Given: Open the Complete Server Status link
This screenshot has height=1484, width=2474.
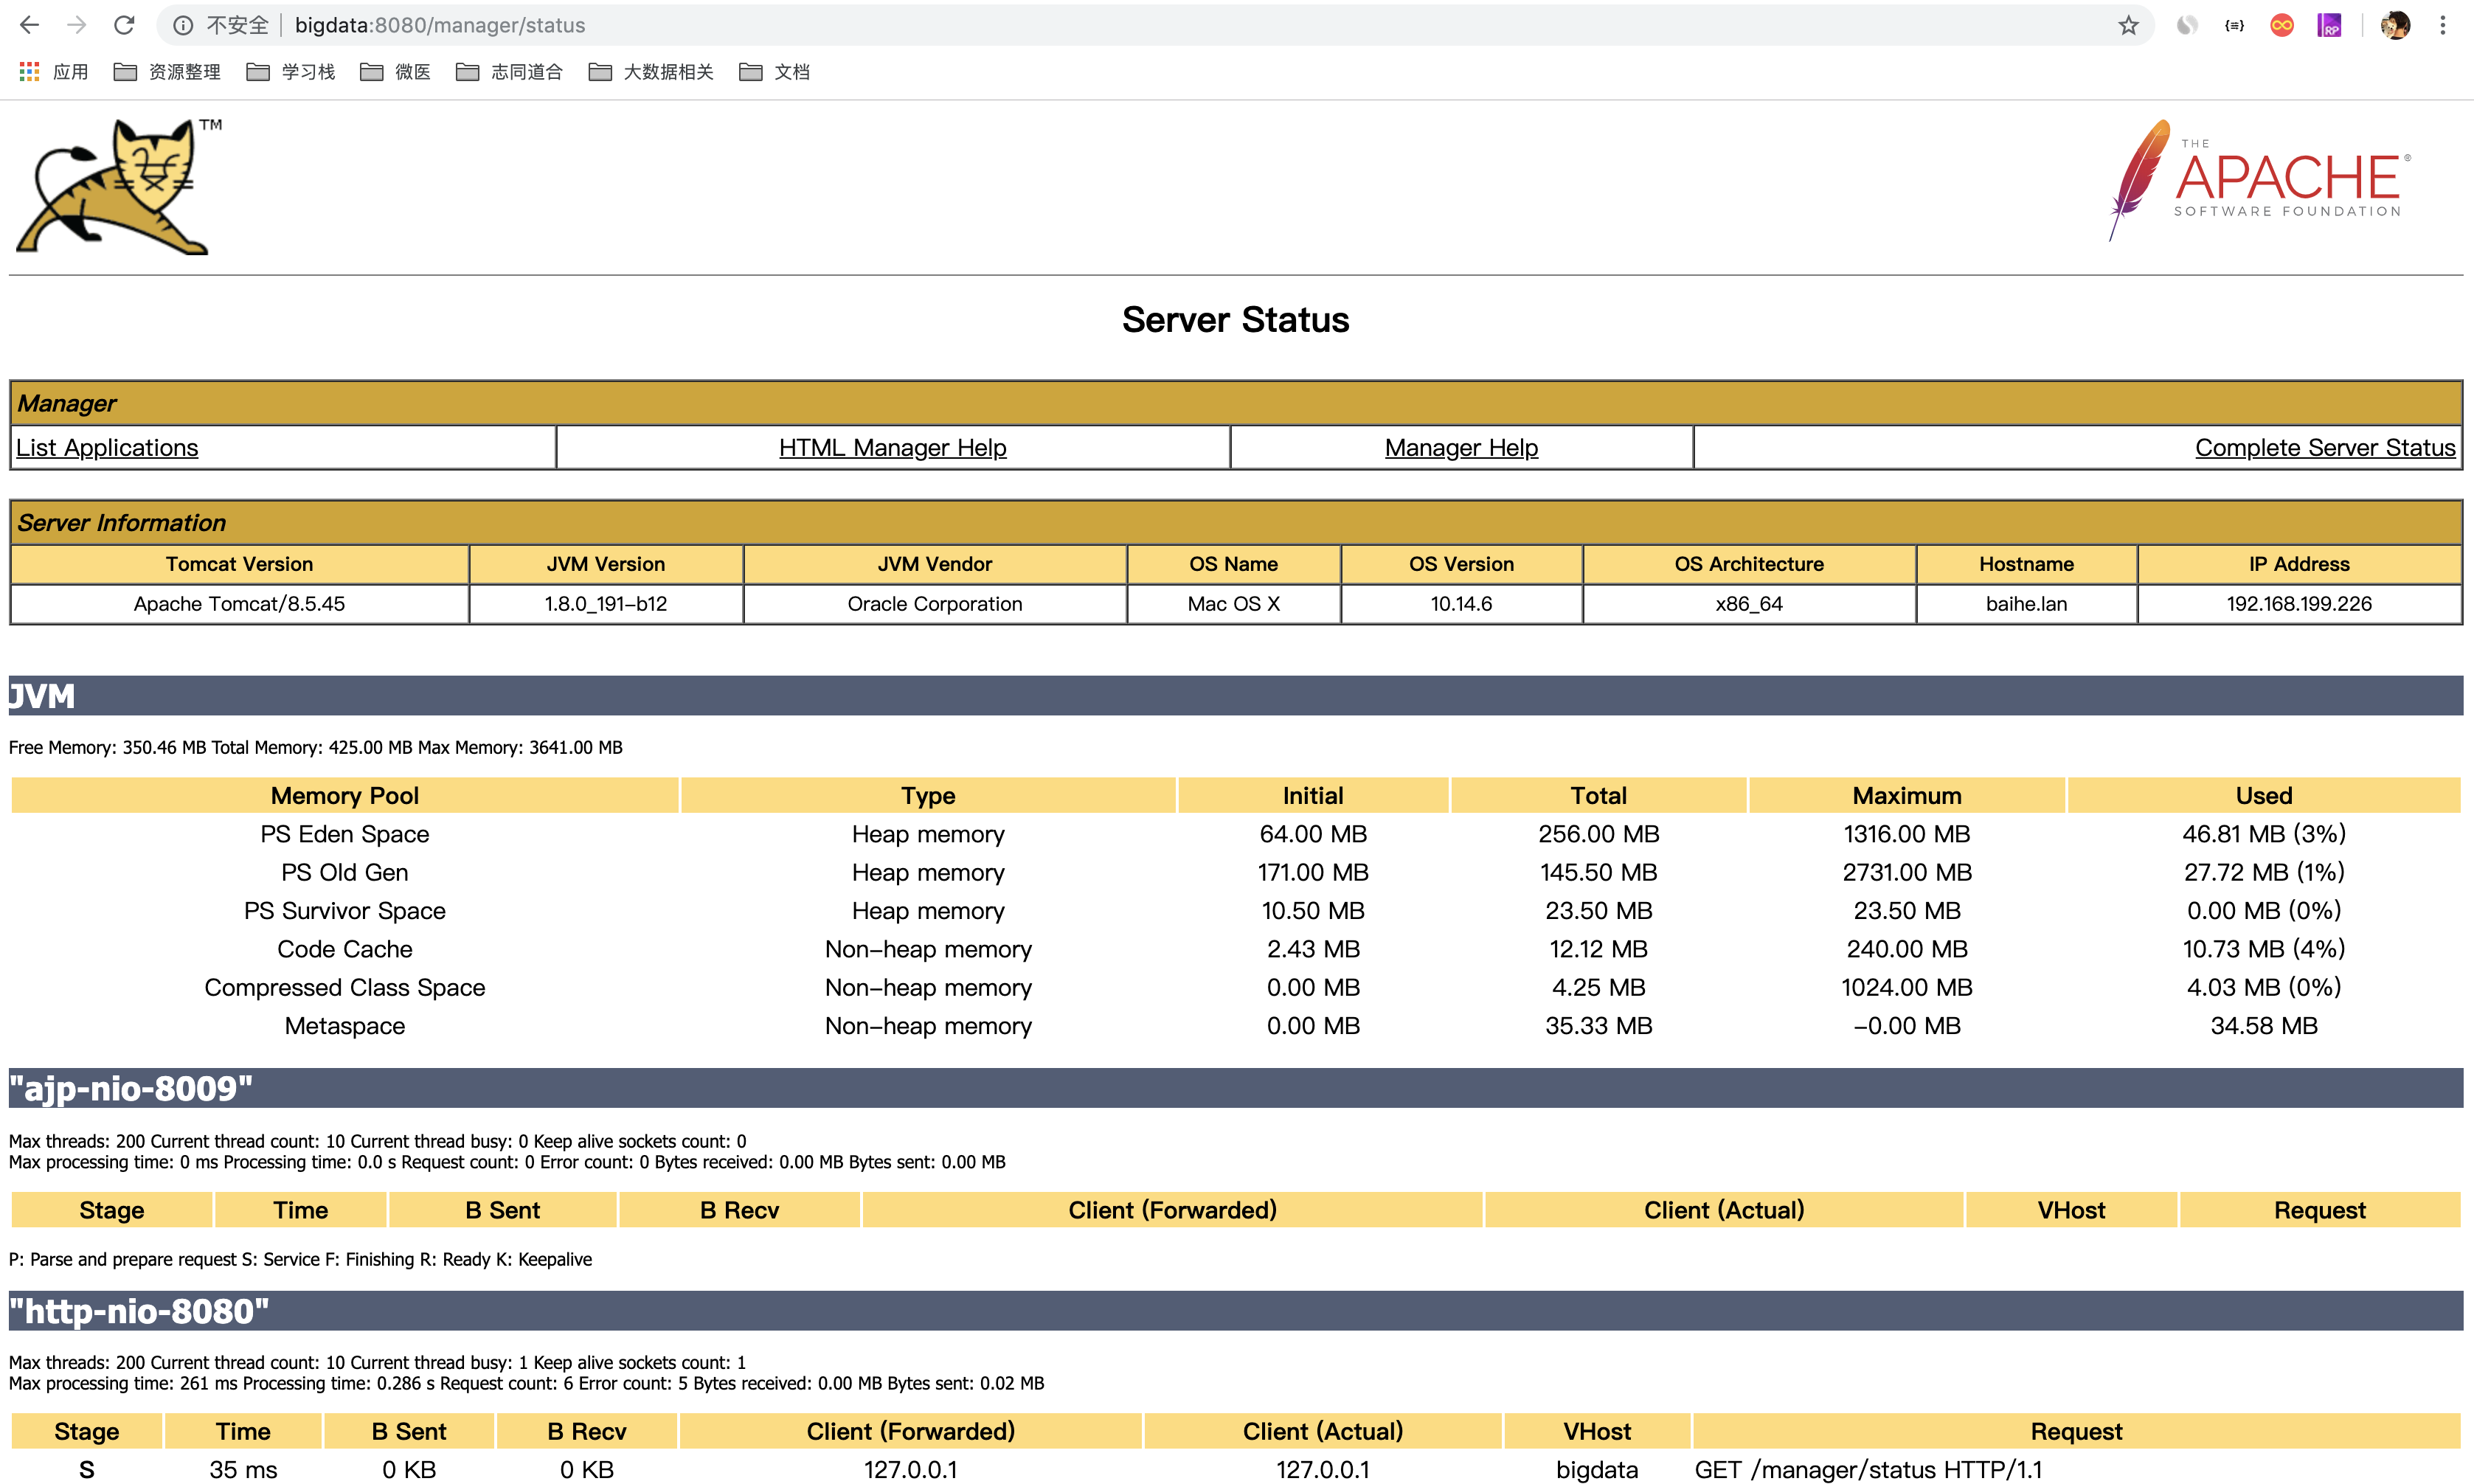Looking at the screenshot, I should [x=2325, y=448].
